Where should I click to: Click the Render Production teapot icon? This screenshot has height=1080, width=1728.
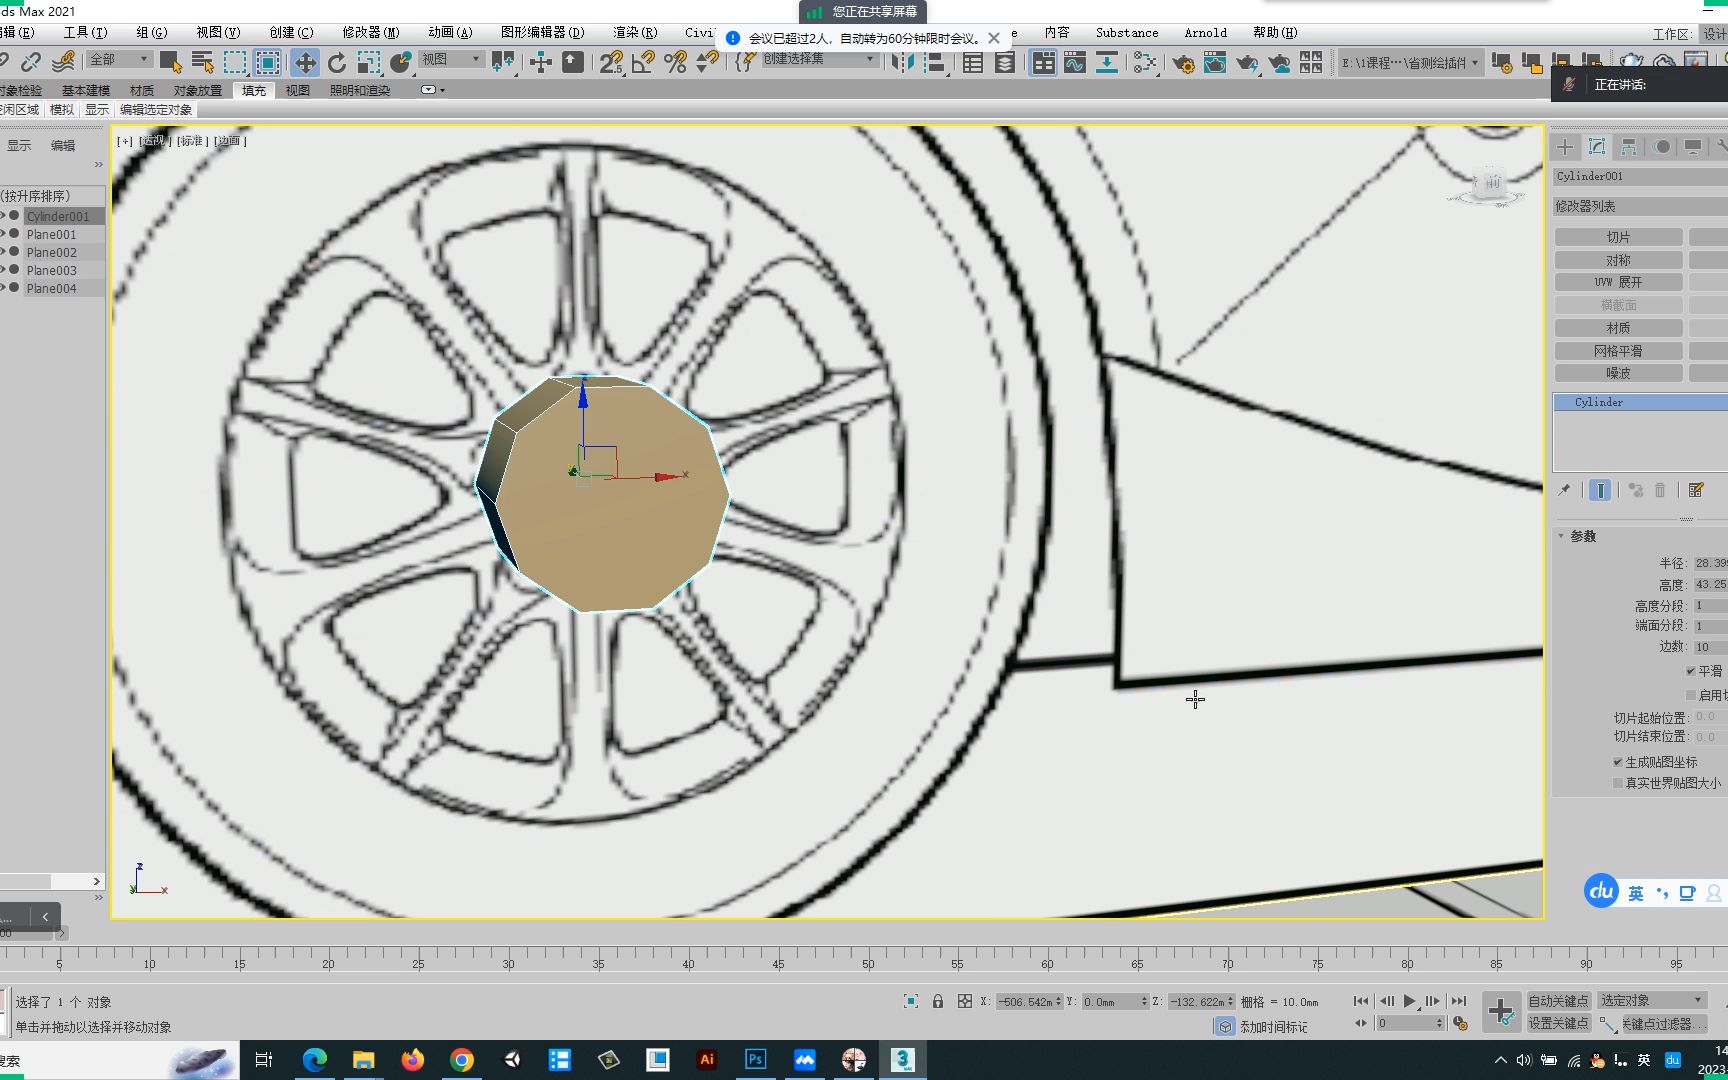coord(1247,62)
